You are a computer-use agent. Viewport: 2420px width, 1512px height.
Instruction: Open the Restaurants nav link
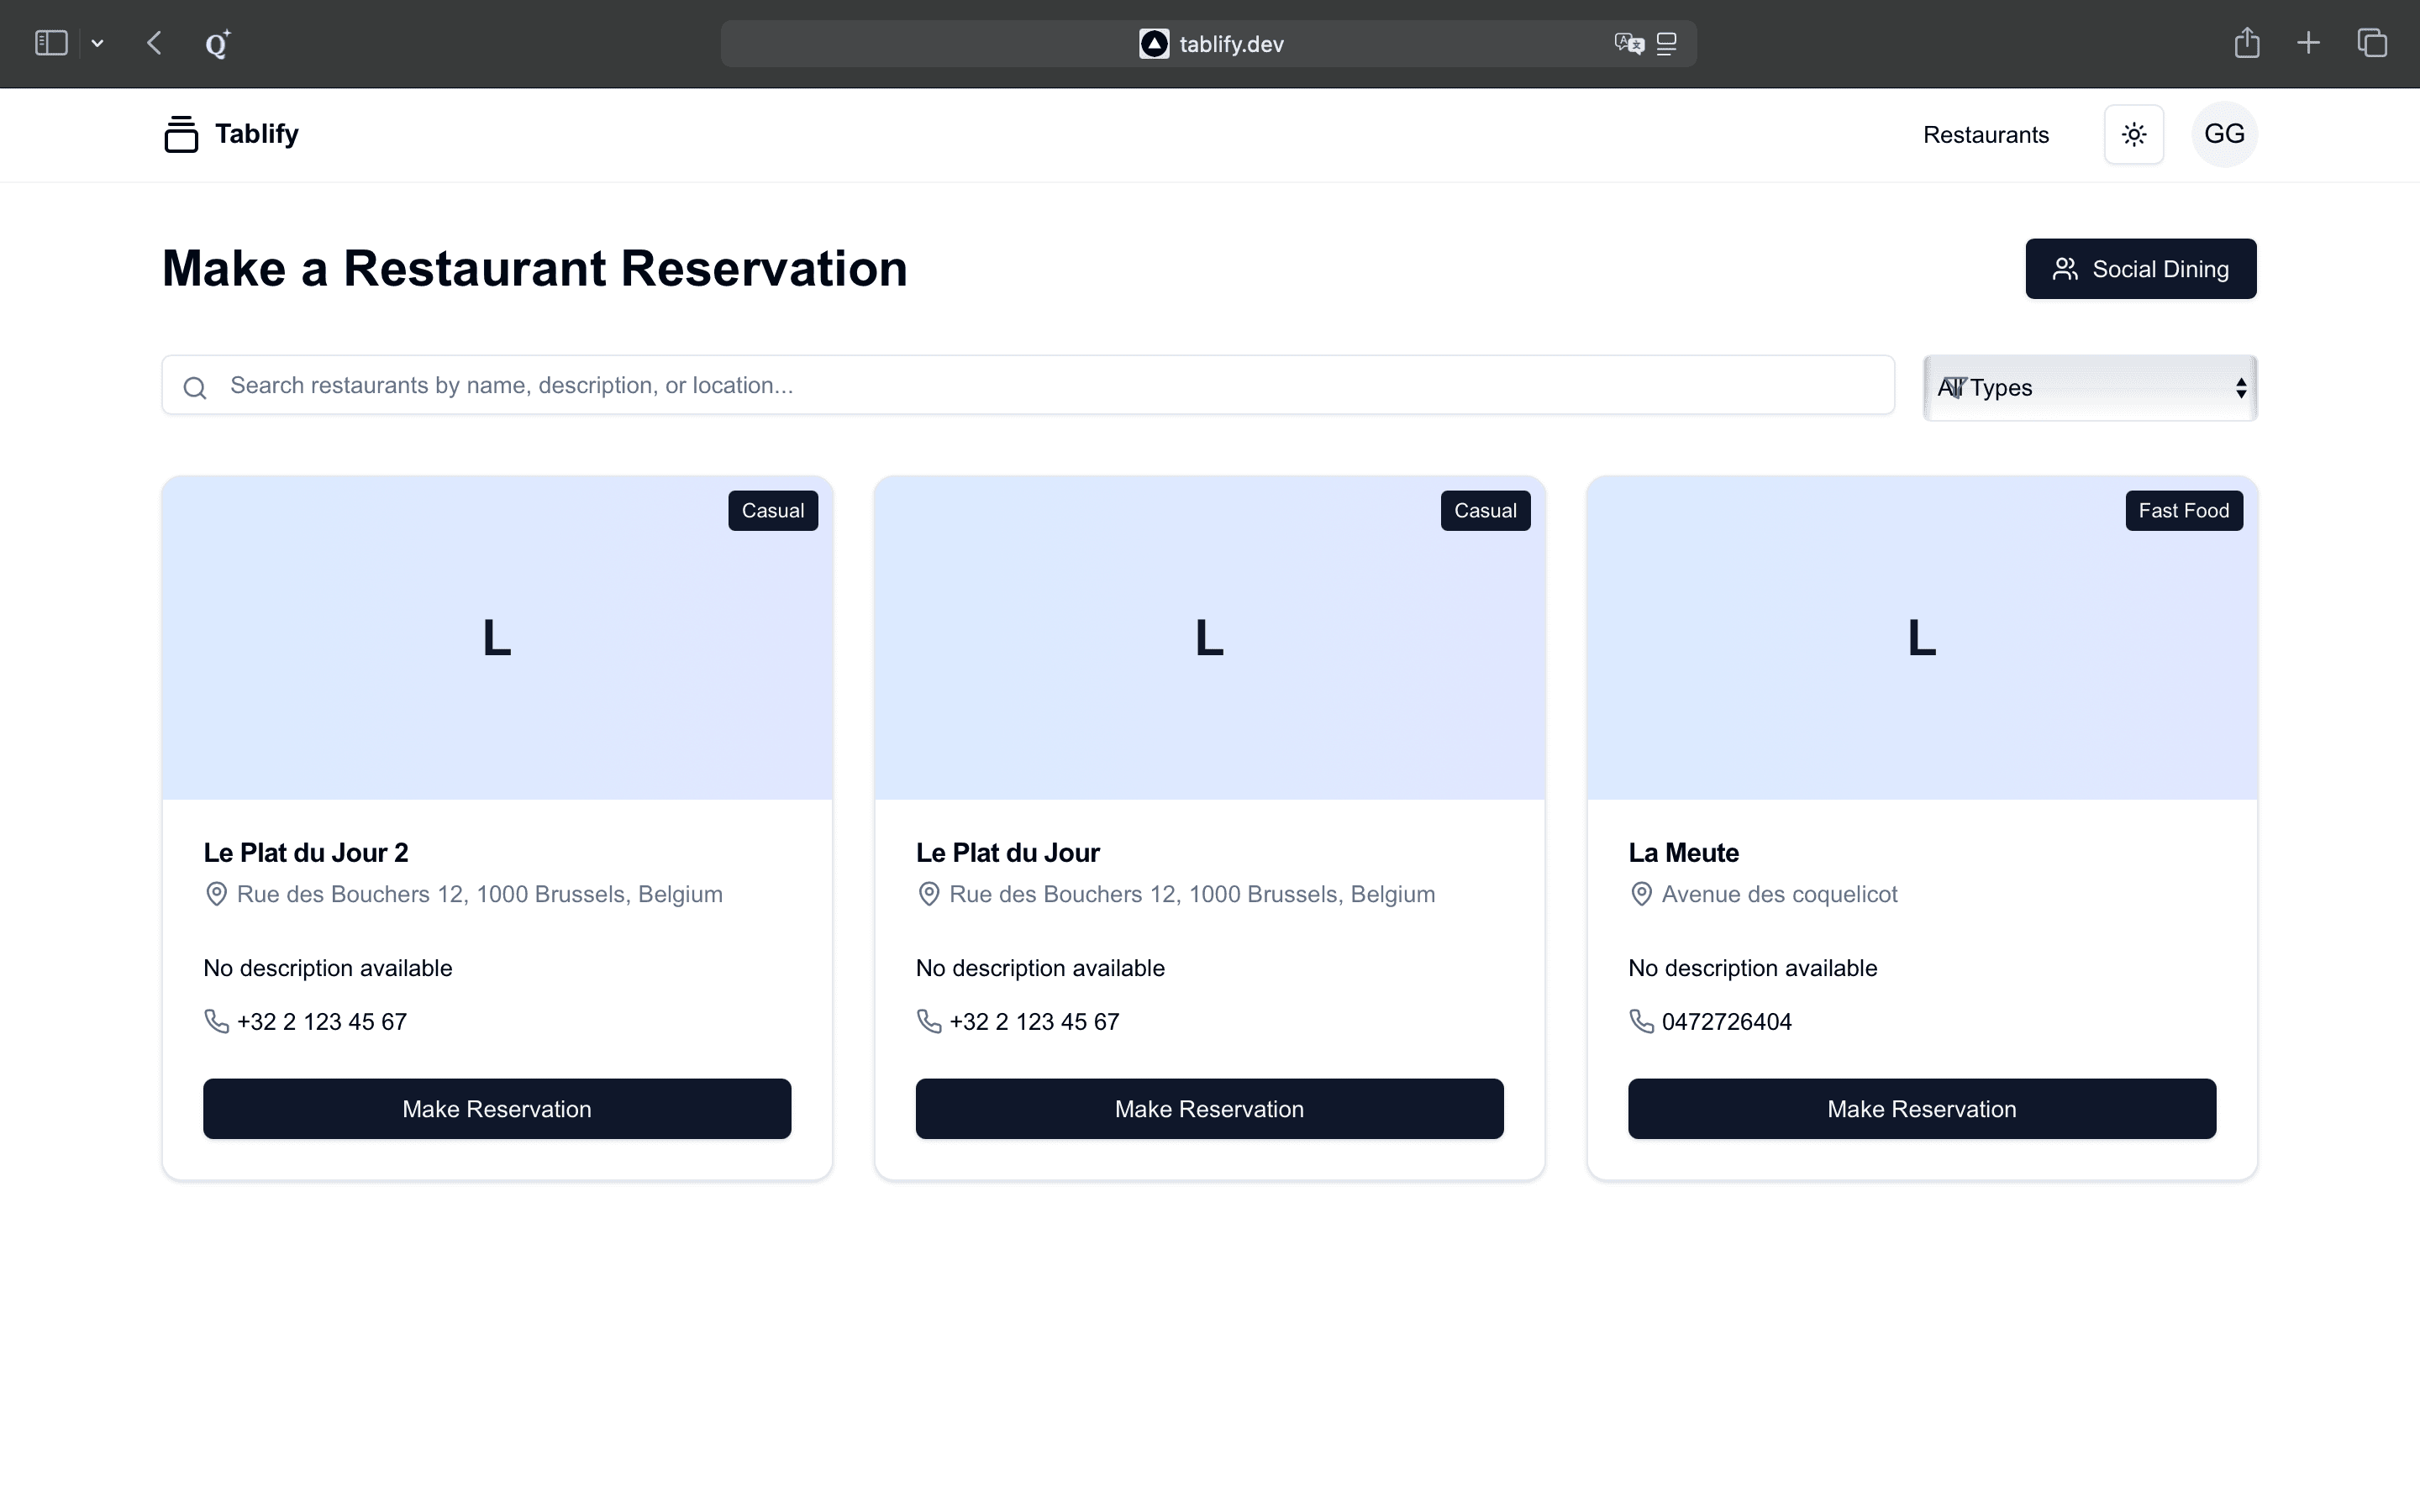1985,135
